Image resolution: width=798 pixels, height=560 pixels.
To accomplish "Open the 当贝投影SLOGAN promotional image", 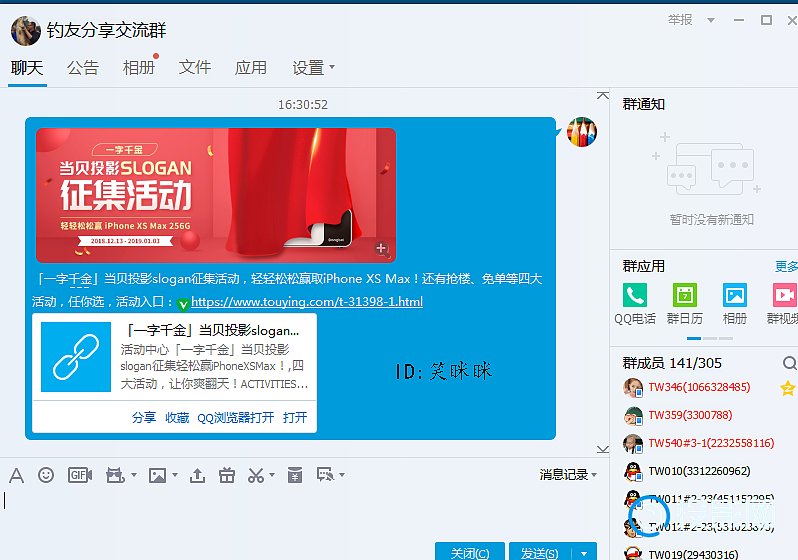I will 216,195.
